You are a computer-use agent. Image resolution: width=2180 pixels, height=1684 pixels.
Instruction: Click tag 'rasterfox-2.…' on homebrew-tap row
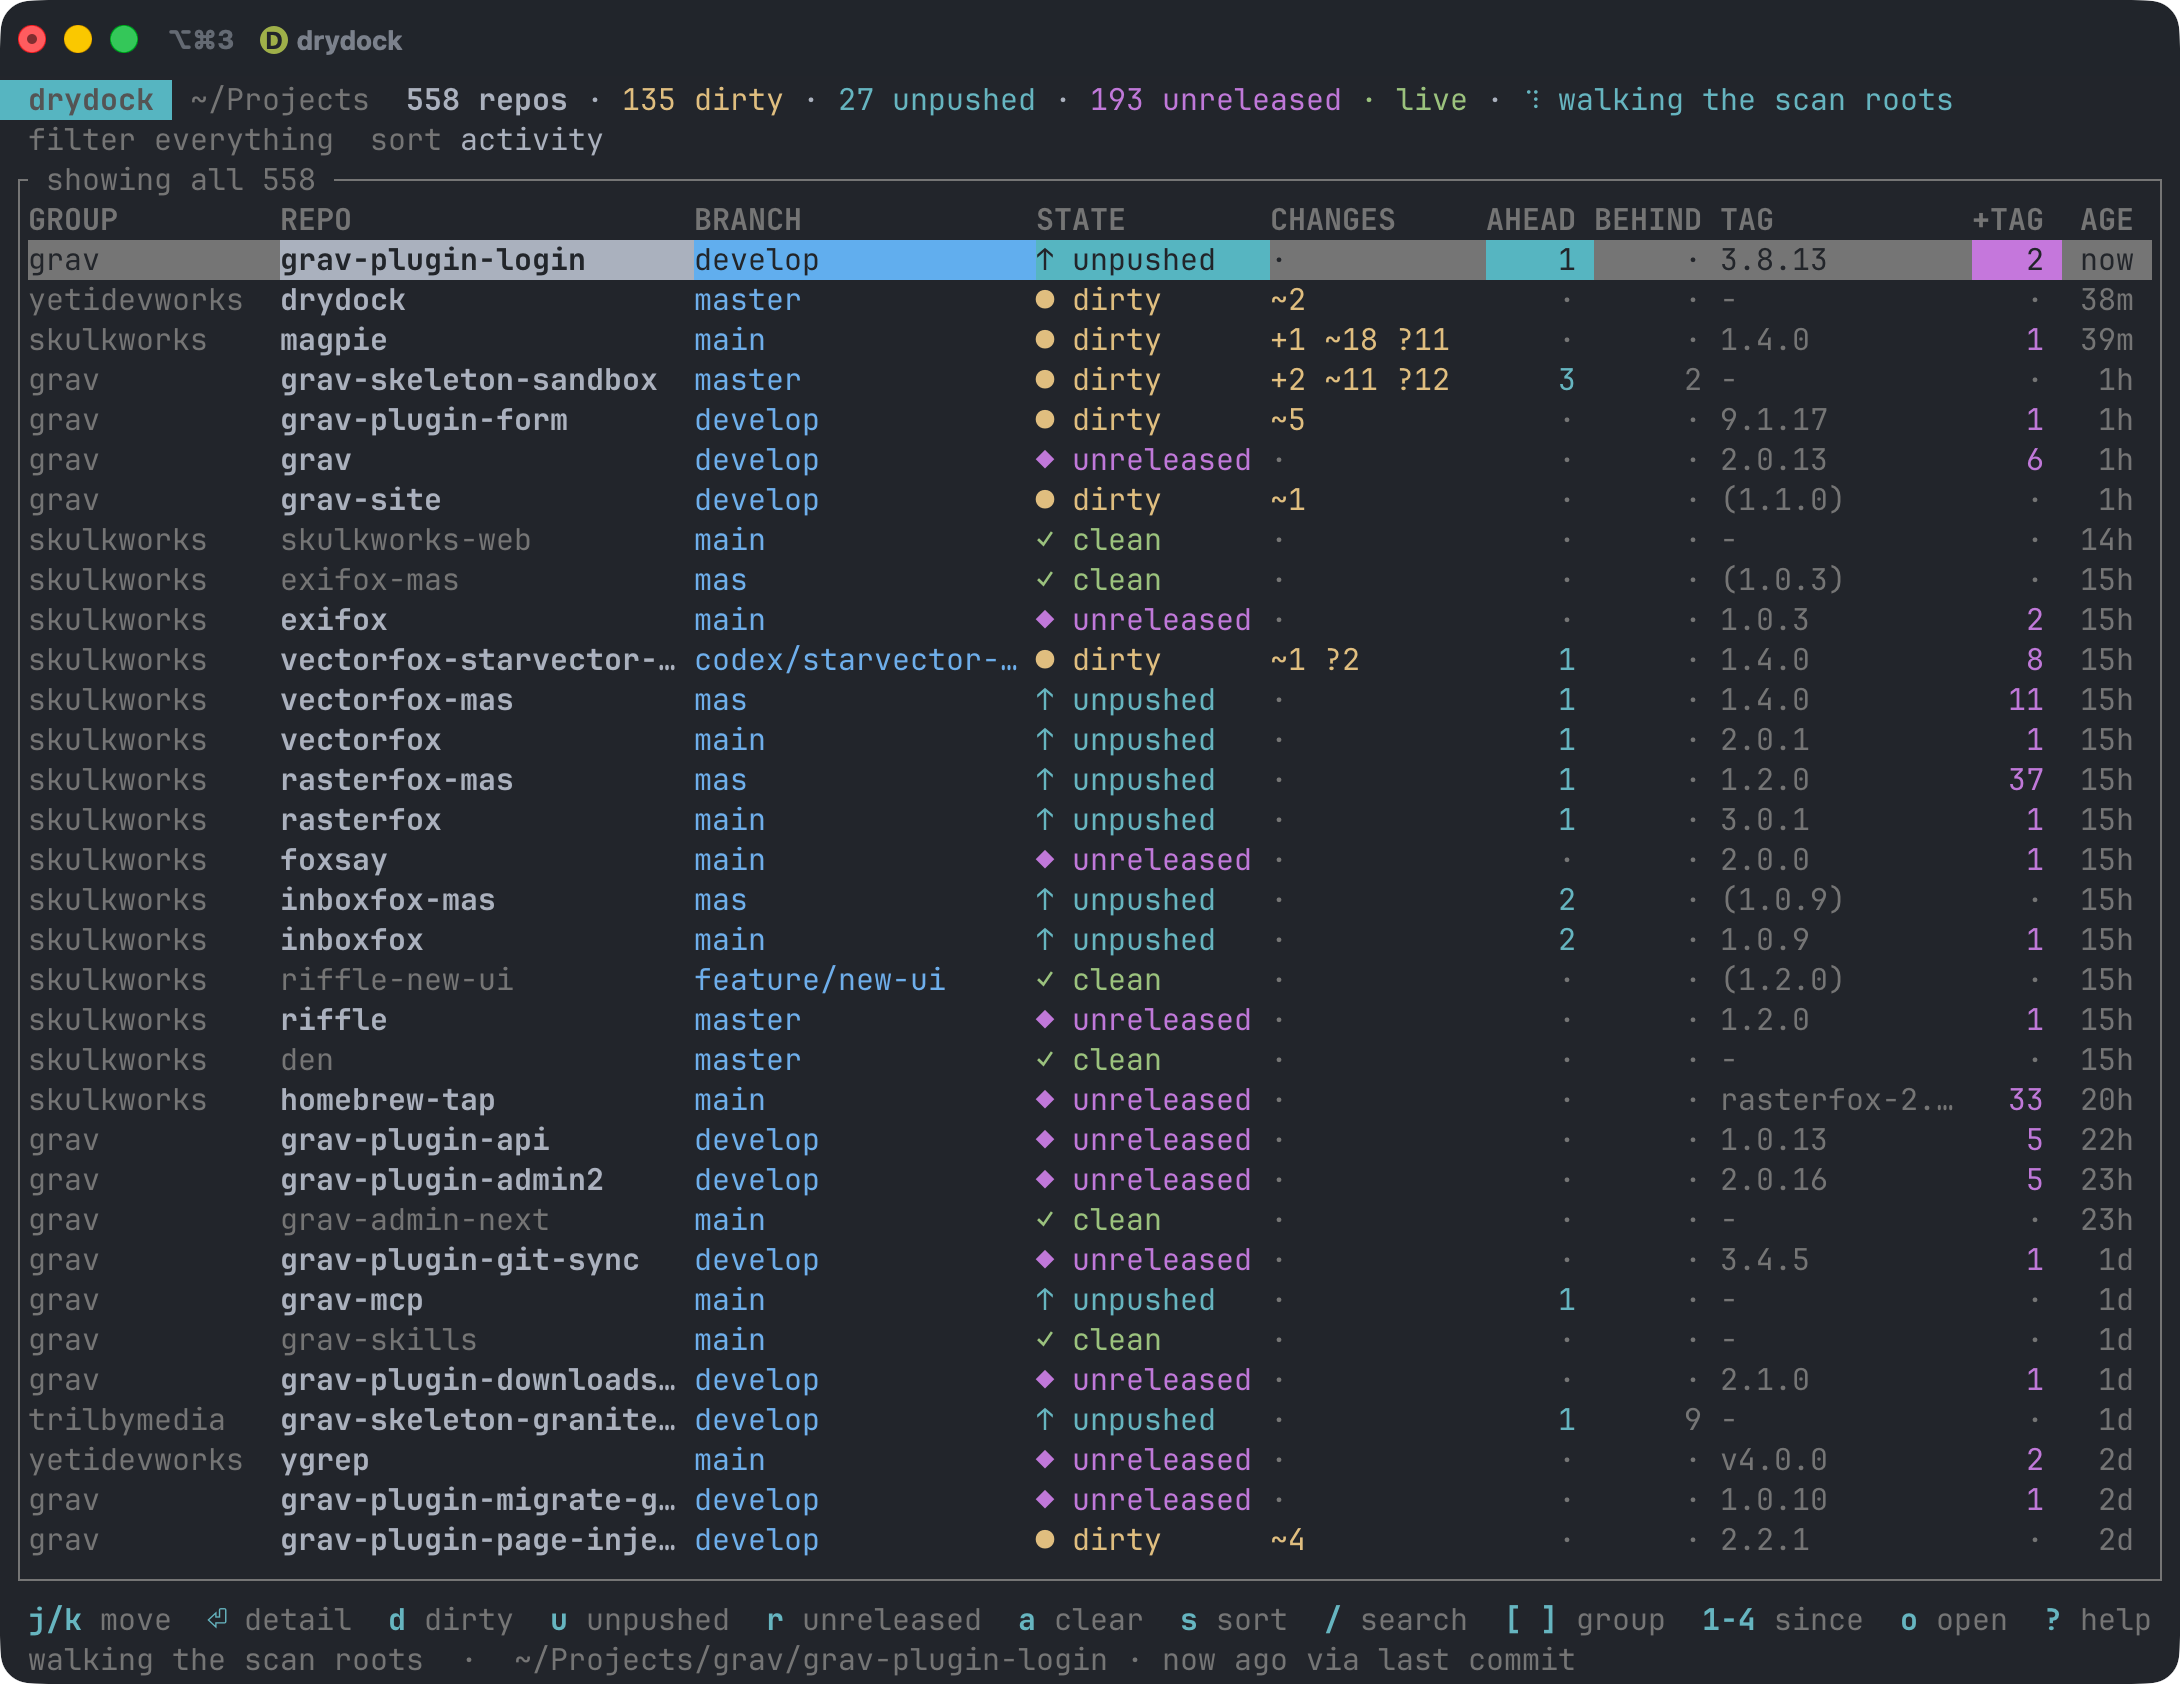(x=1837, y=1100)
